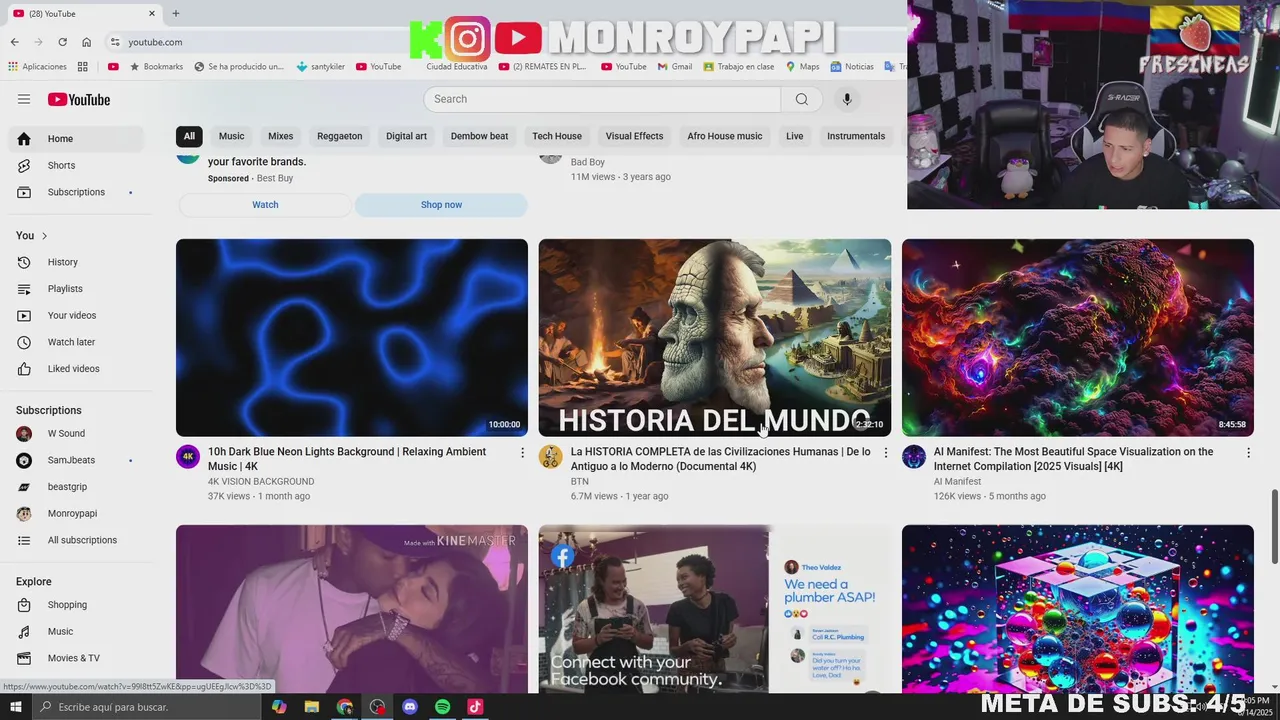The image size is (1280, 720).
Task: Activate voice search microphone
Action: click(x=847, y=99)
